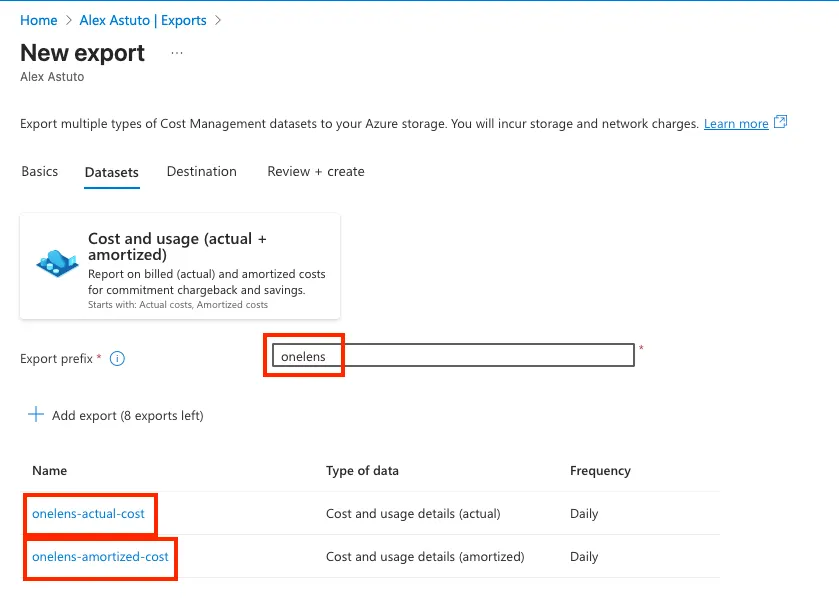Click the Name column header
Screen dimensions: 839x598
pos(49,471)
